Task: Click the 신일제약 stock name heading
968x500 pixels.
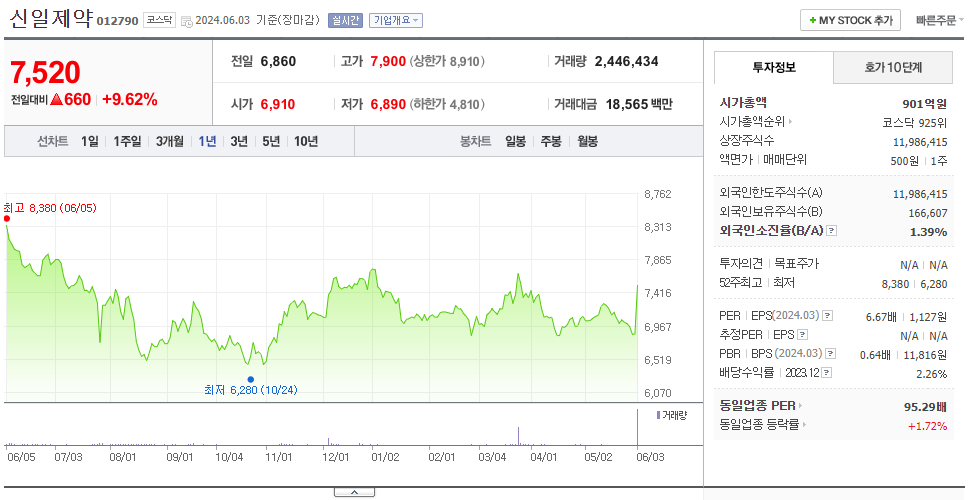Action: tap(51, 19)
